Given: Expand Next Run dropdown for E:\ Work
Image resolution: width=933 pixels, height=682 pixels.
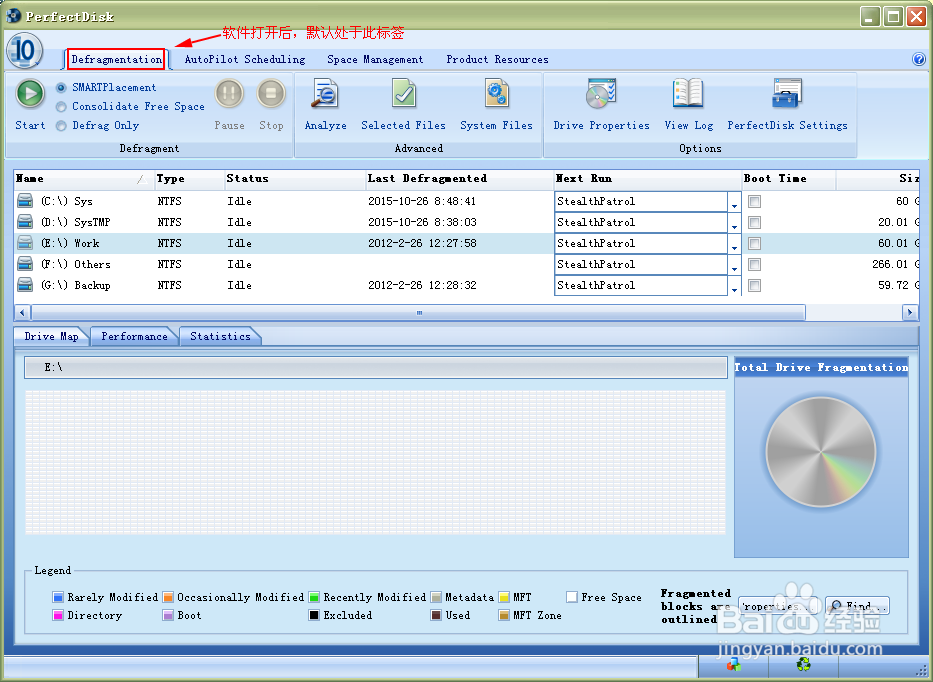Looking at the screenshot, I should coord(734,243).
